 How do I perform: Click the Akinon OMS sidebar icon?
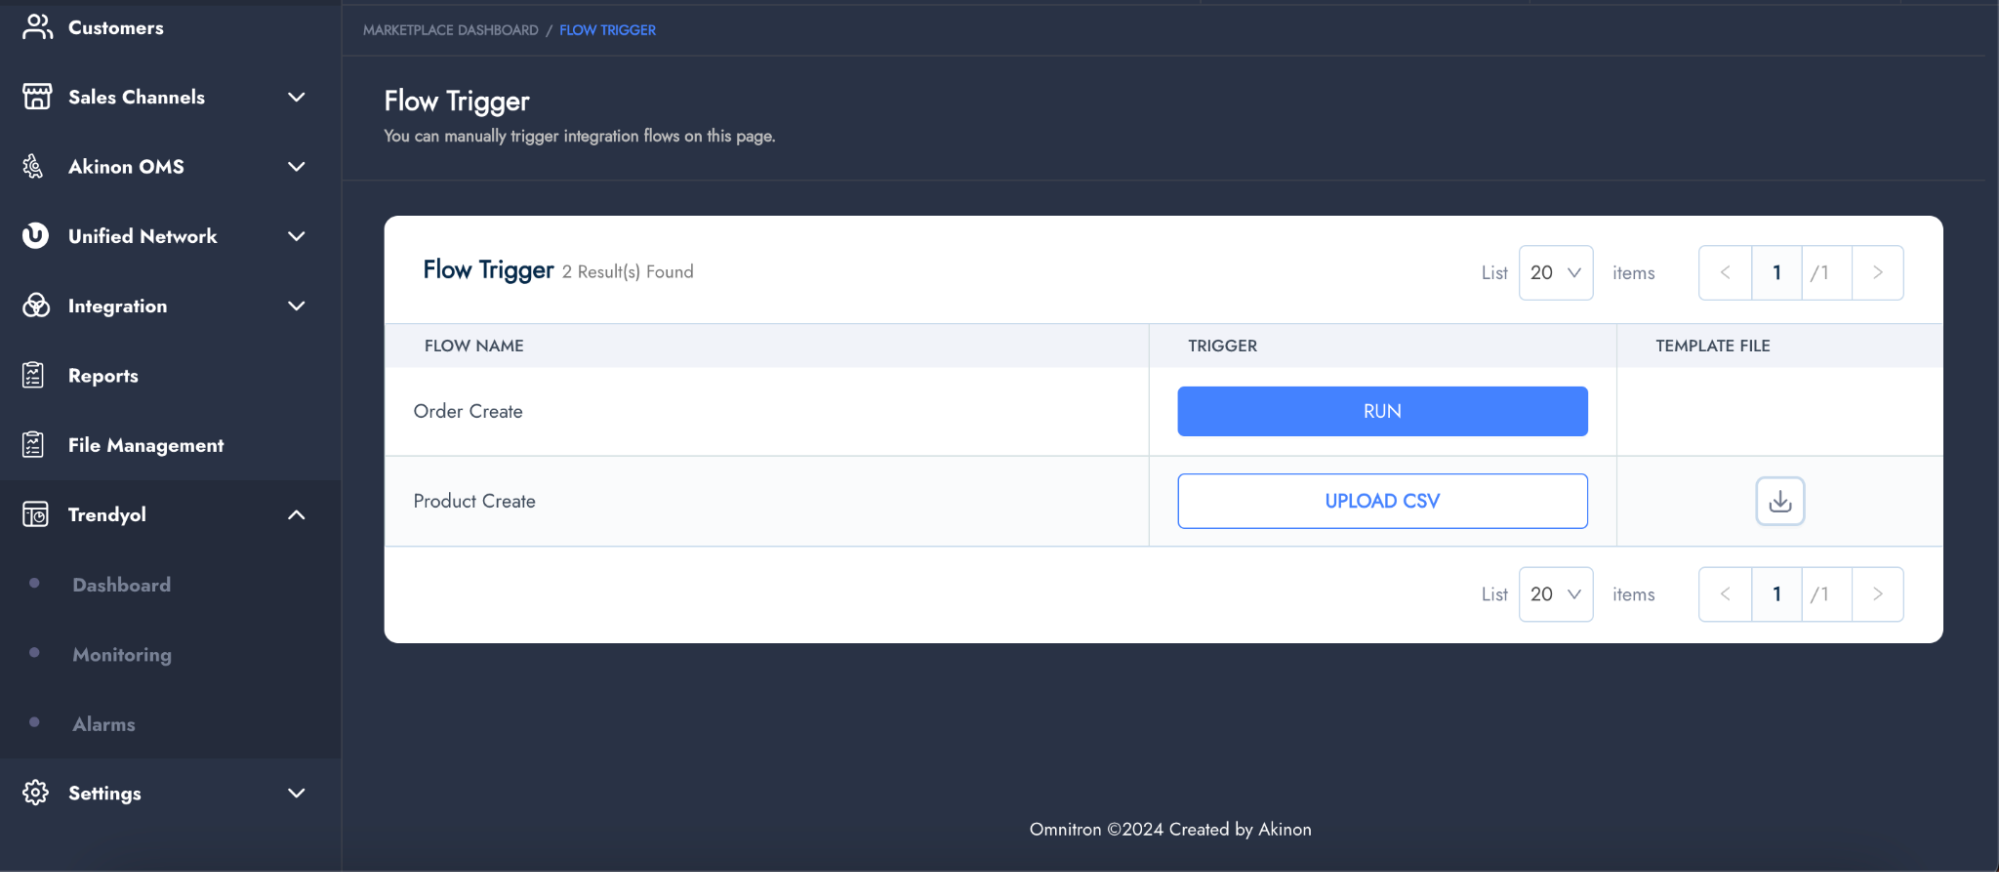pyautogui.click(x=34, y=166)
